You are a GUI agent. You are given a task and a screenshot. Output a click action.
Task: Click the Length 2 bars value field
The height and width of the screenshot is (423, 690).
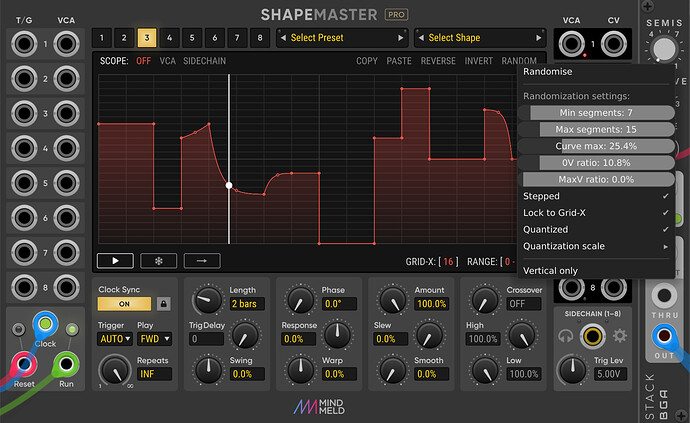tap(247, 304)
